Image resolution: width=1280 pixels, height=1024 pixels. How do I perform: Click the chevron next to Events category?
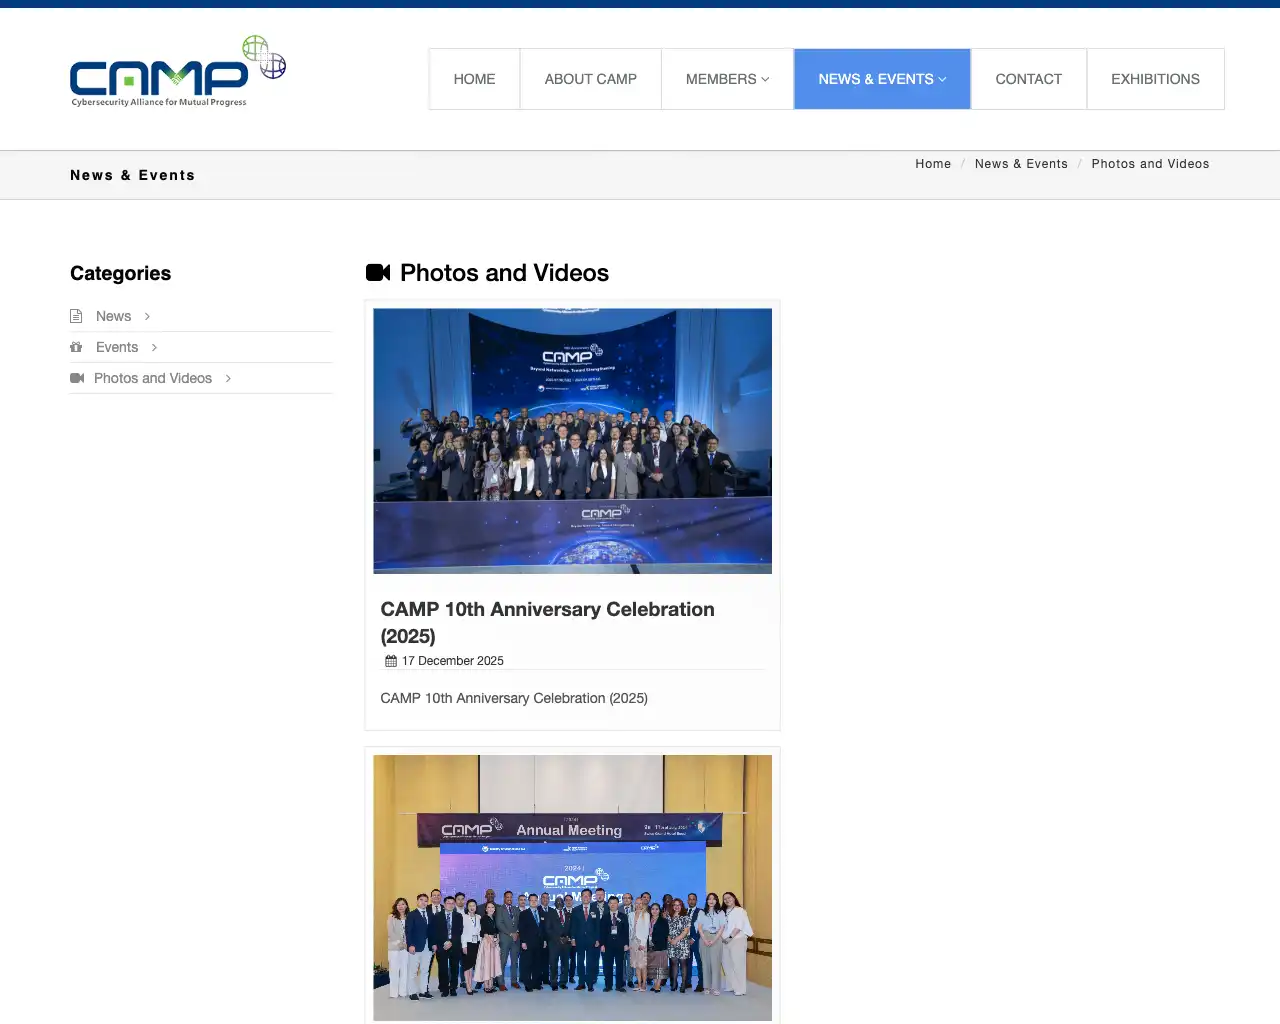click(154, 347)
